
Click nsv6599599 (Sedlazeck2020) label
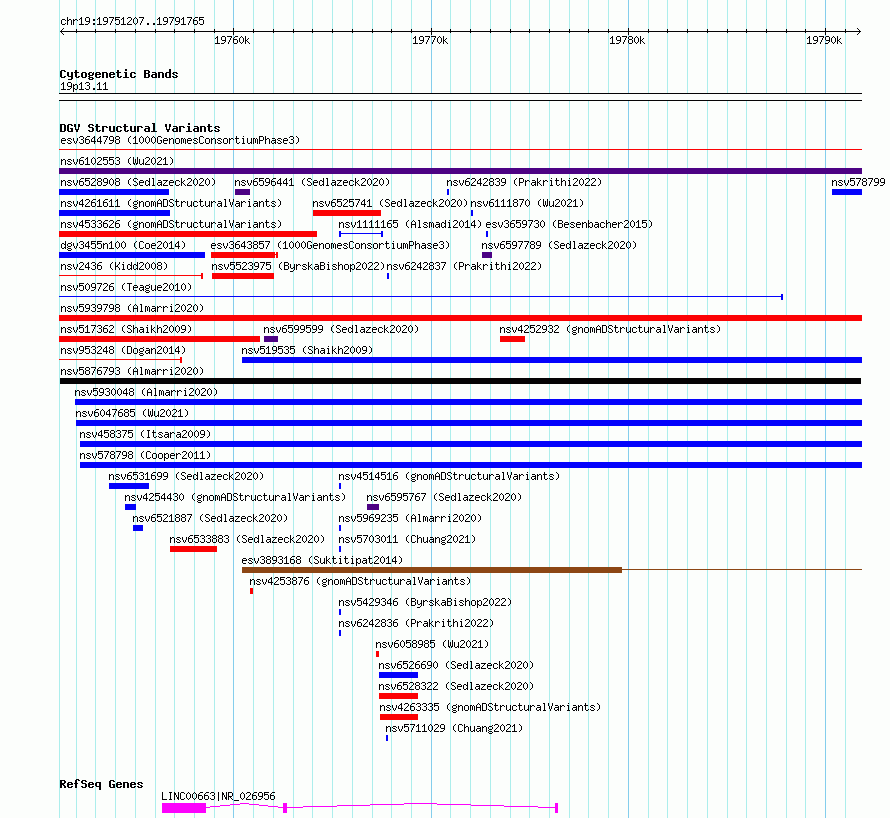pyautogui.click(x=341, y=329)
